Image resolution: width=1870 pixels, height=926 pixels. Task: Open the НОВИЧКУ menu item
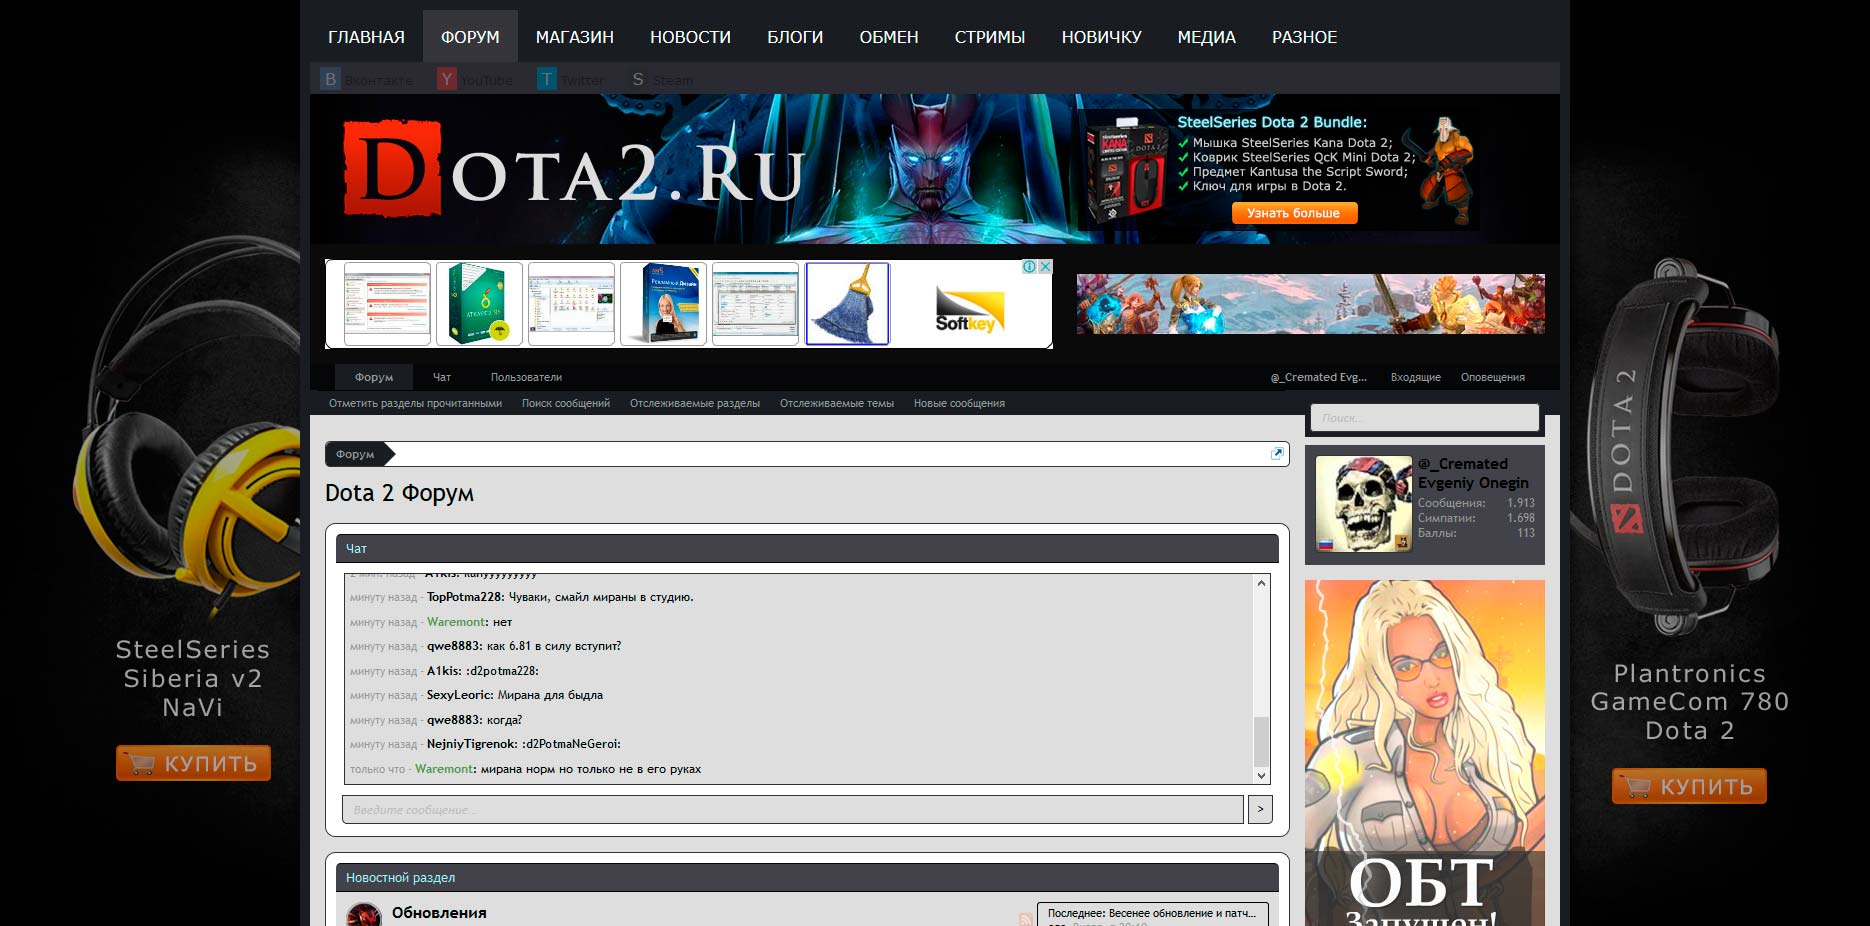point(1101,37)
